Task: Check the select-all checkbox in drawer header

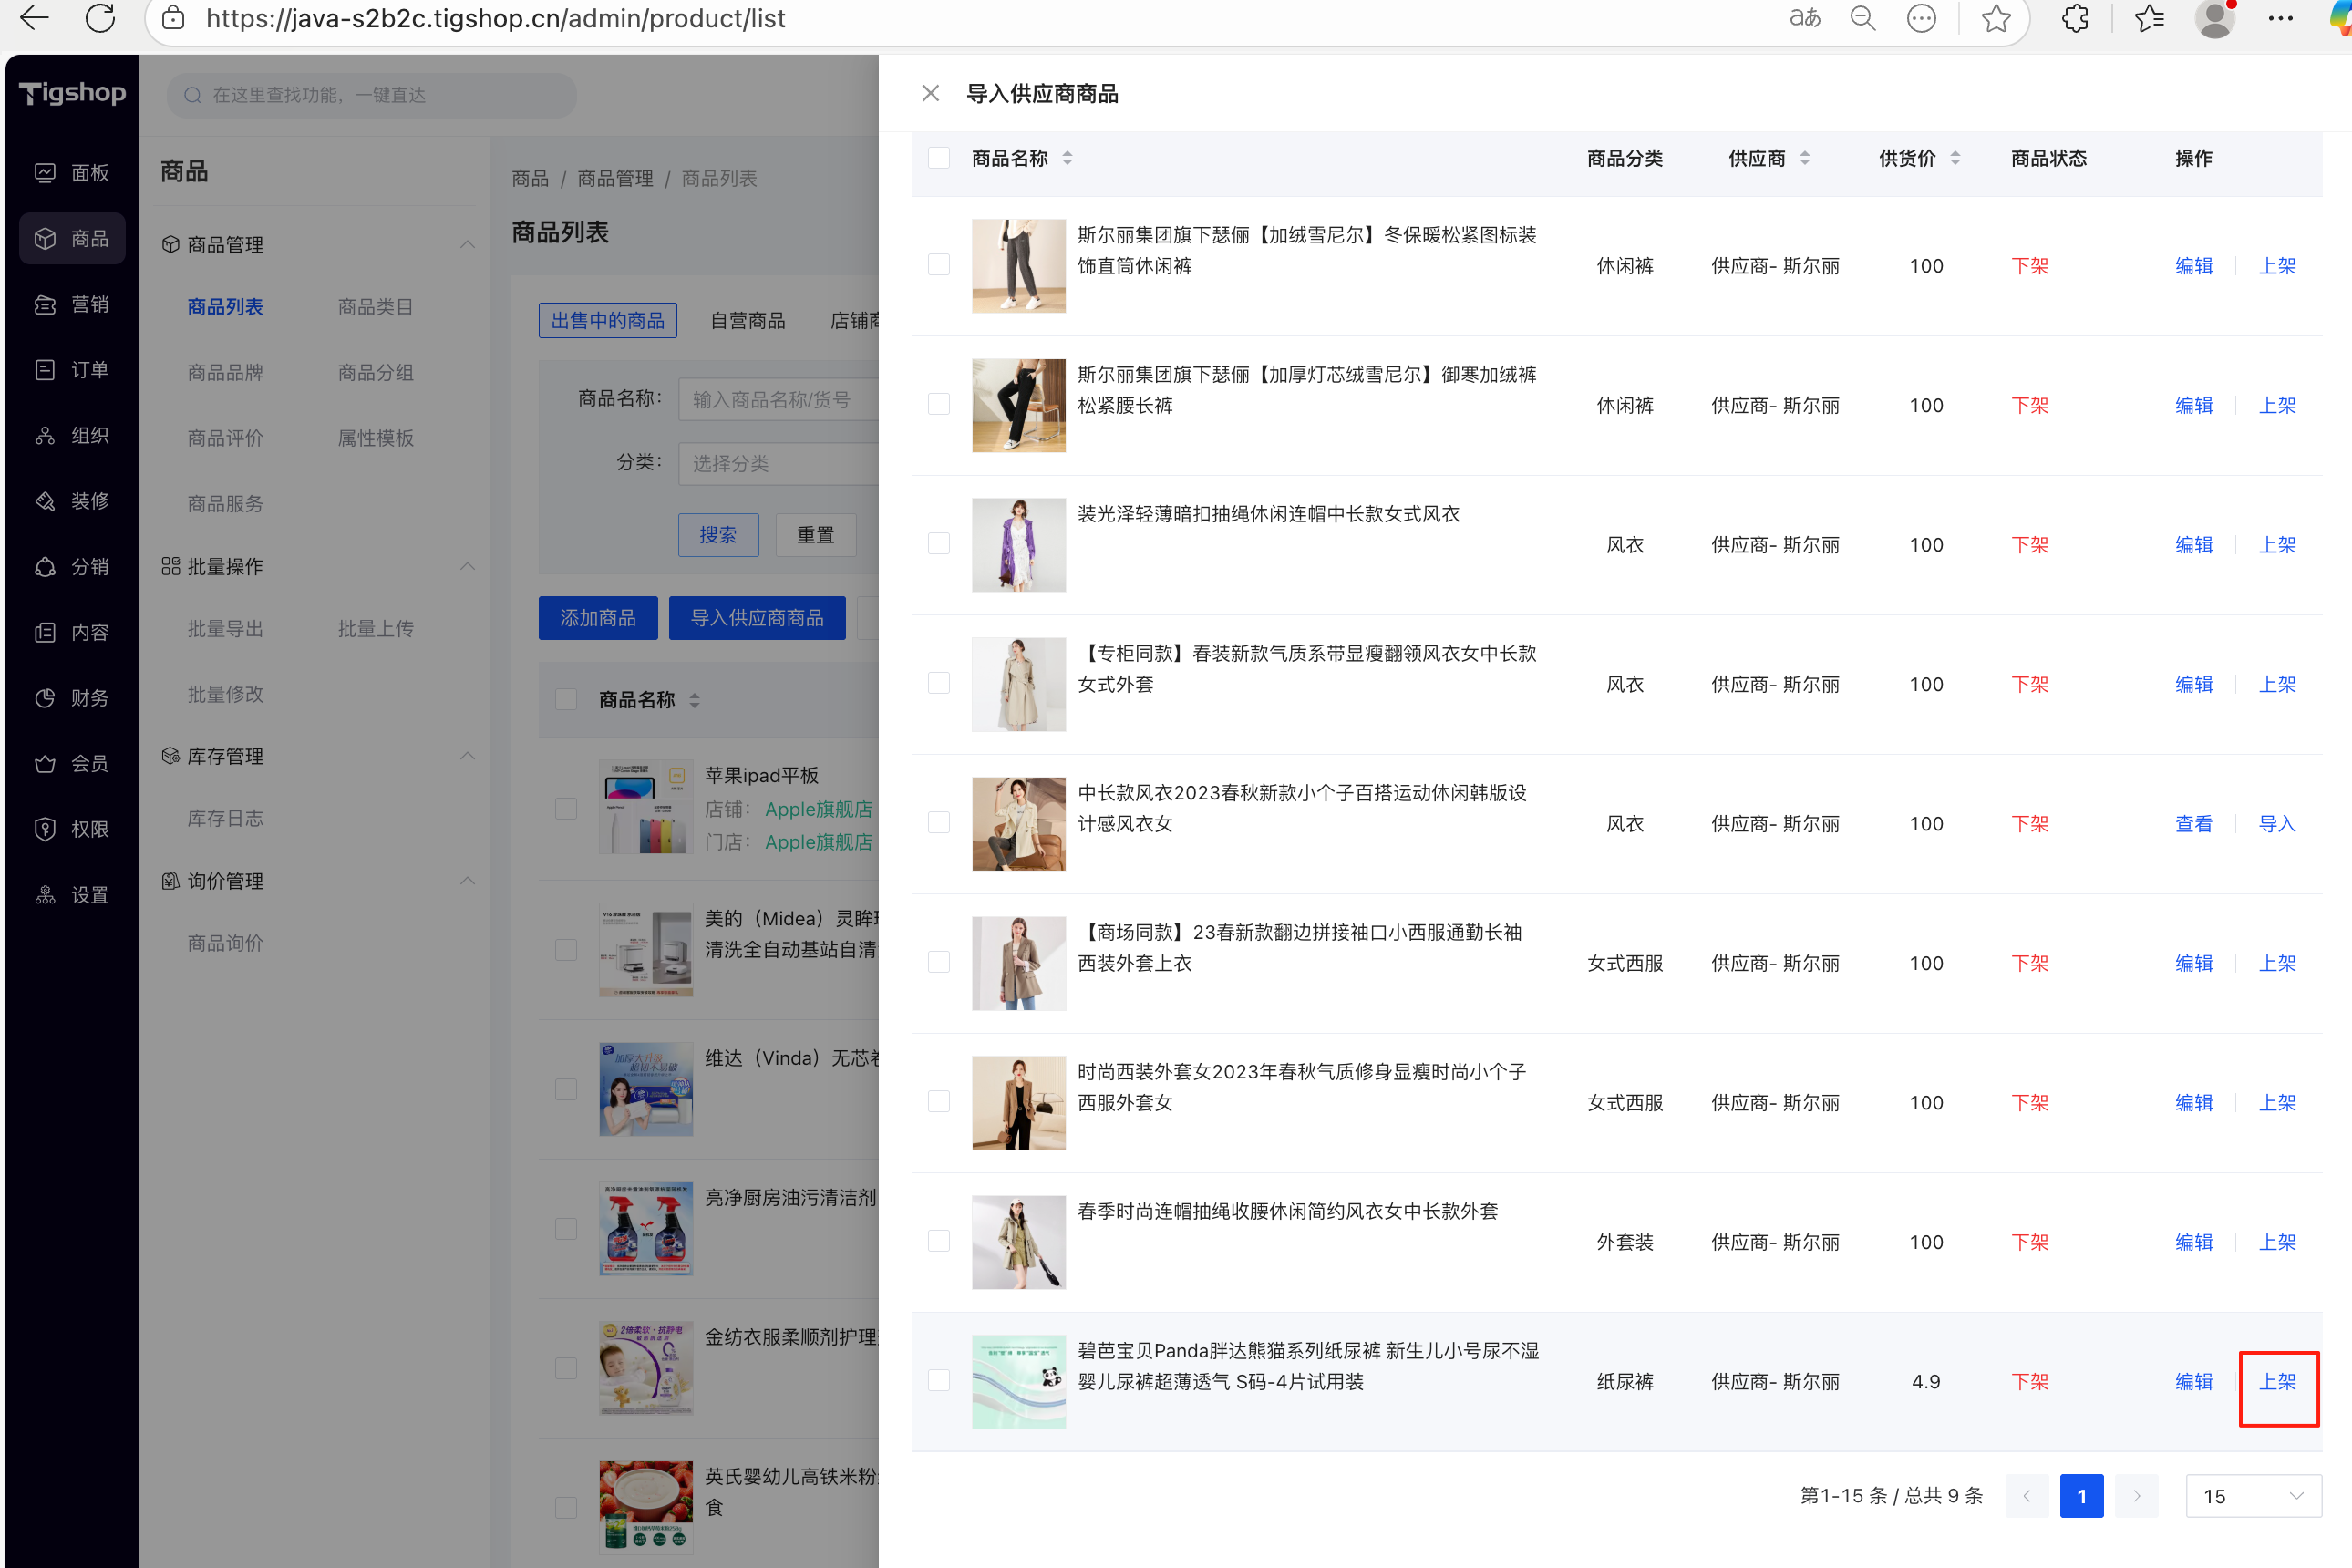Action: [x=938, y=158]
